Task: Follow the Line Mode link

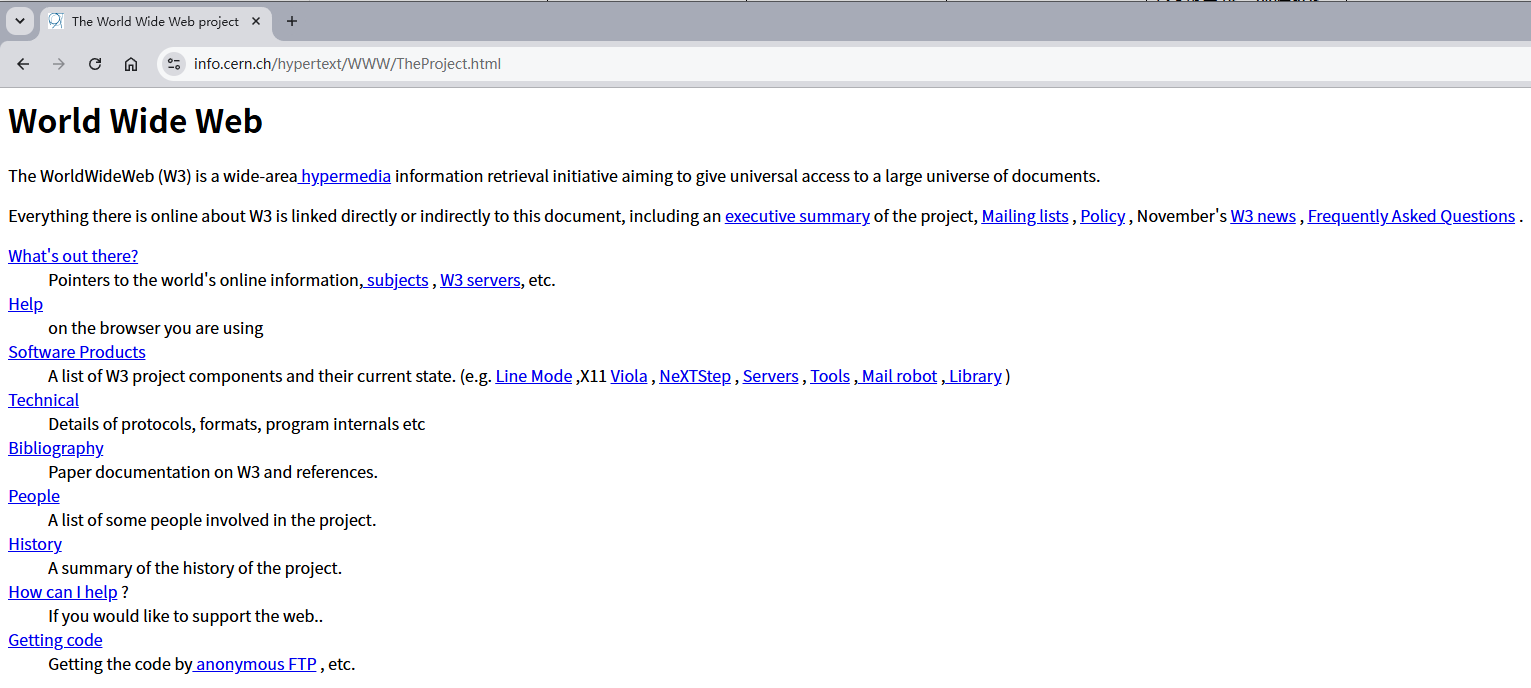Action: (534, 376)
